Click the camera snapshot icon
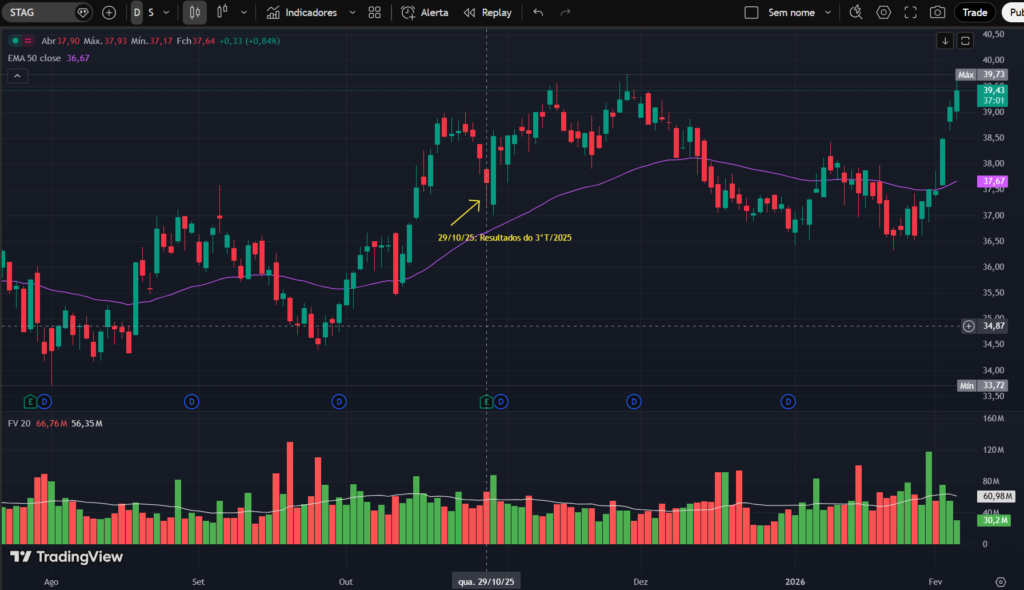Screen dimensions: 1024x590 pyautogui.click(x=937, y=12)
